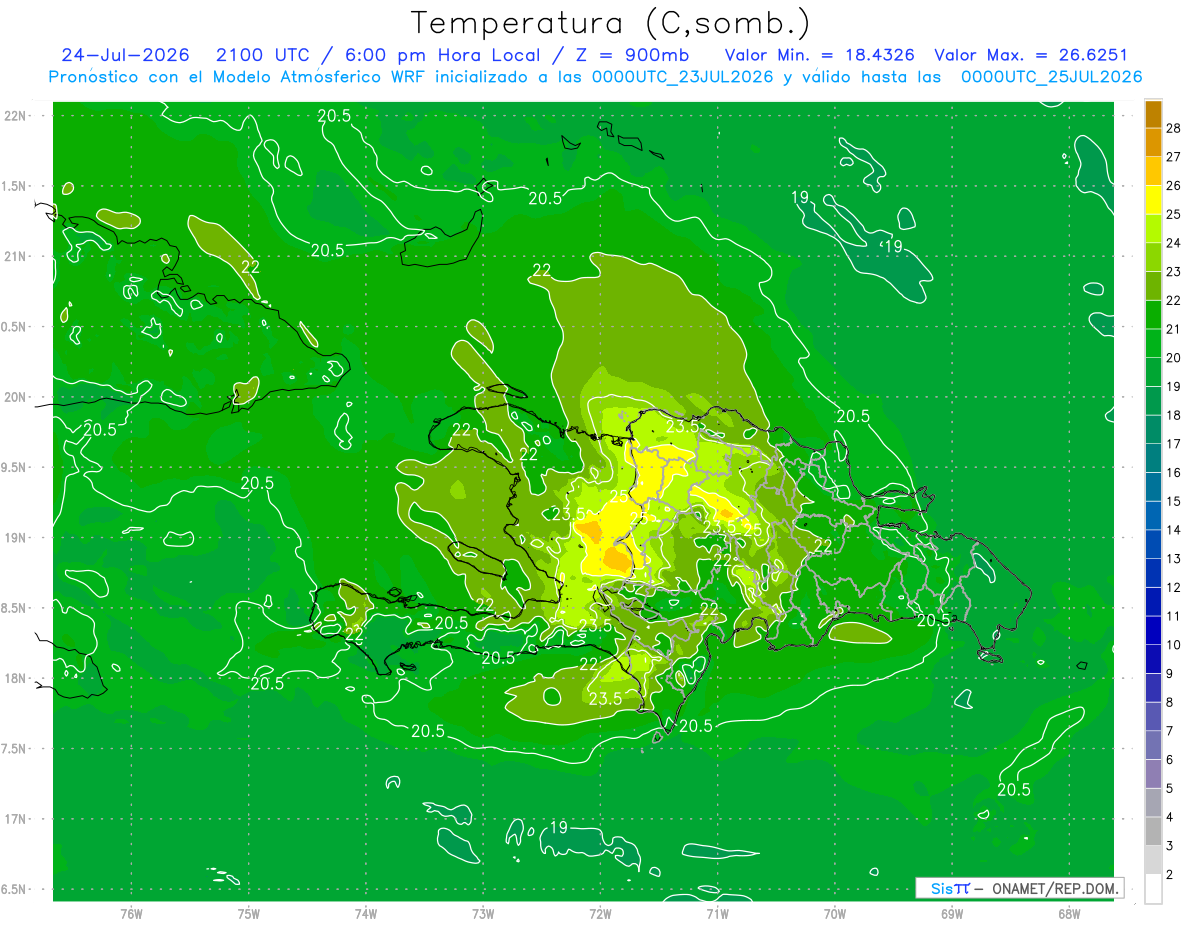Click the pressure level 'Z = 900mb'
This screenshot has height=927, width=1200.
pyautogui.click(x=632, y=55)
